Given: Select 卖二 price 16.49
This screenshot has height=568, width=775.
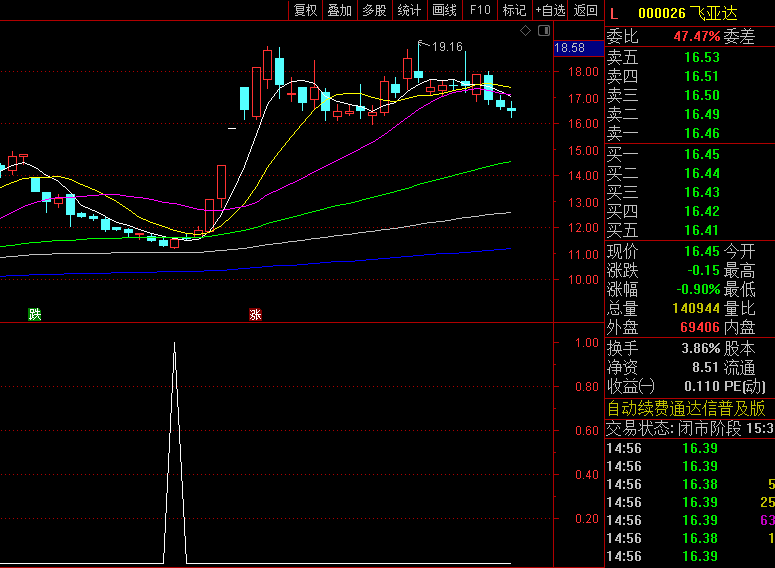Looking at the screenshot, I should (x=701, y=114).
